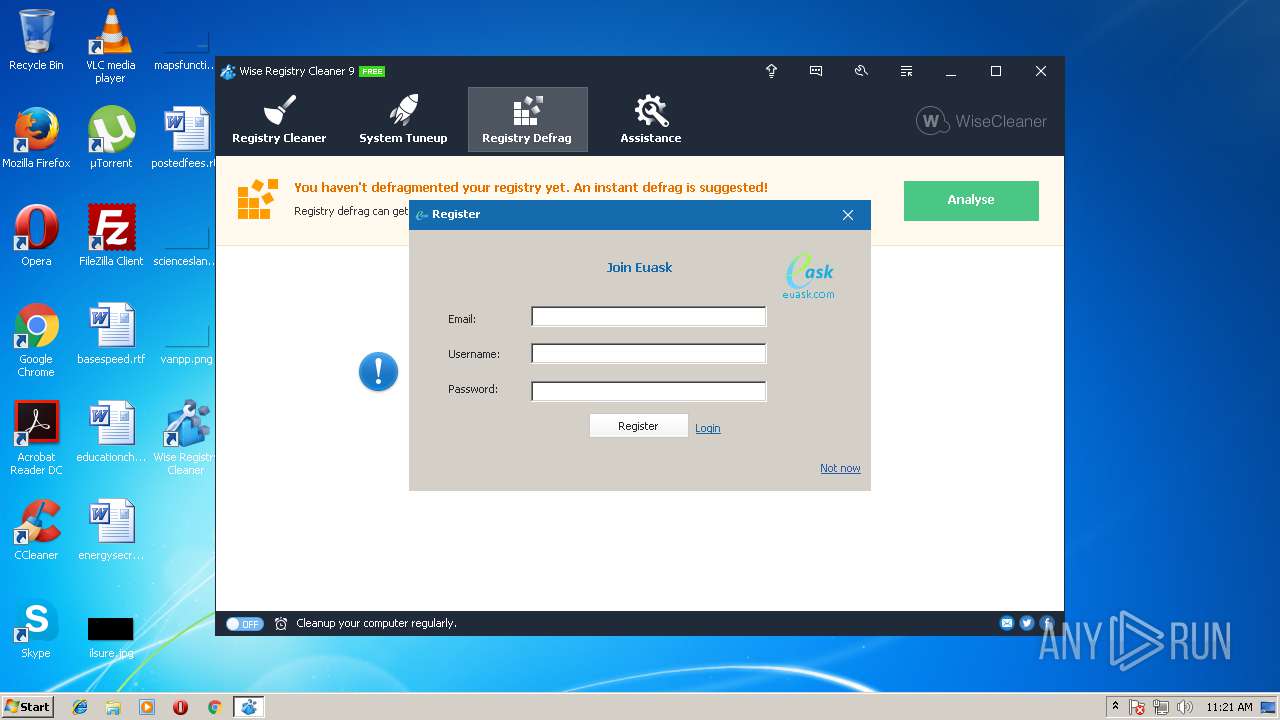Click the alarm clock icon in status bar

click(x=281, y=623)
